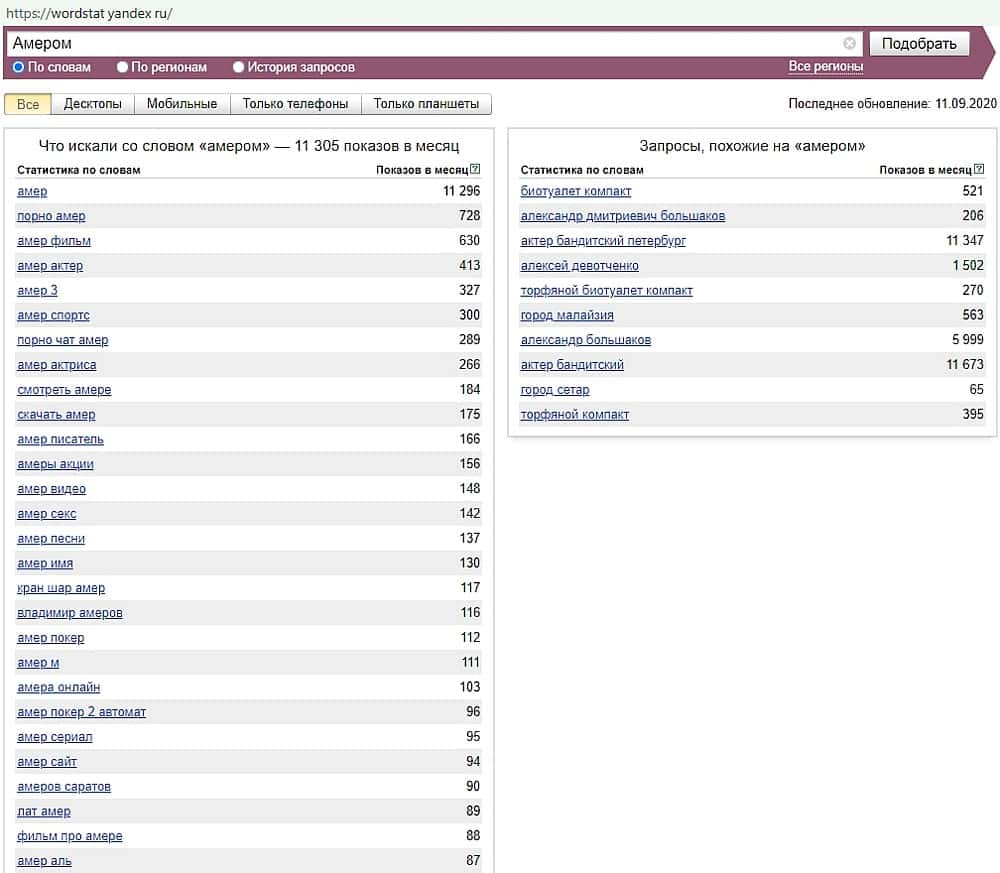Show the "Только планшеты" tab
Image resolution: width=1000 pixels, height=873 pixels.
tap(426, 104)
